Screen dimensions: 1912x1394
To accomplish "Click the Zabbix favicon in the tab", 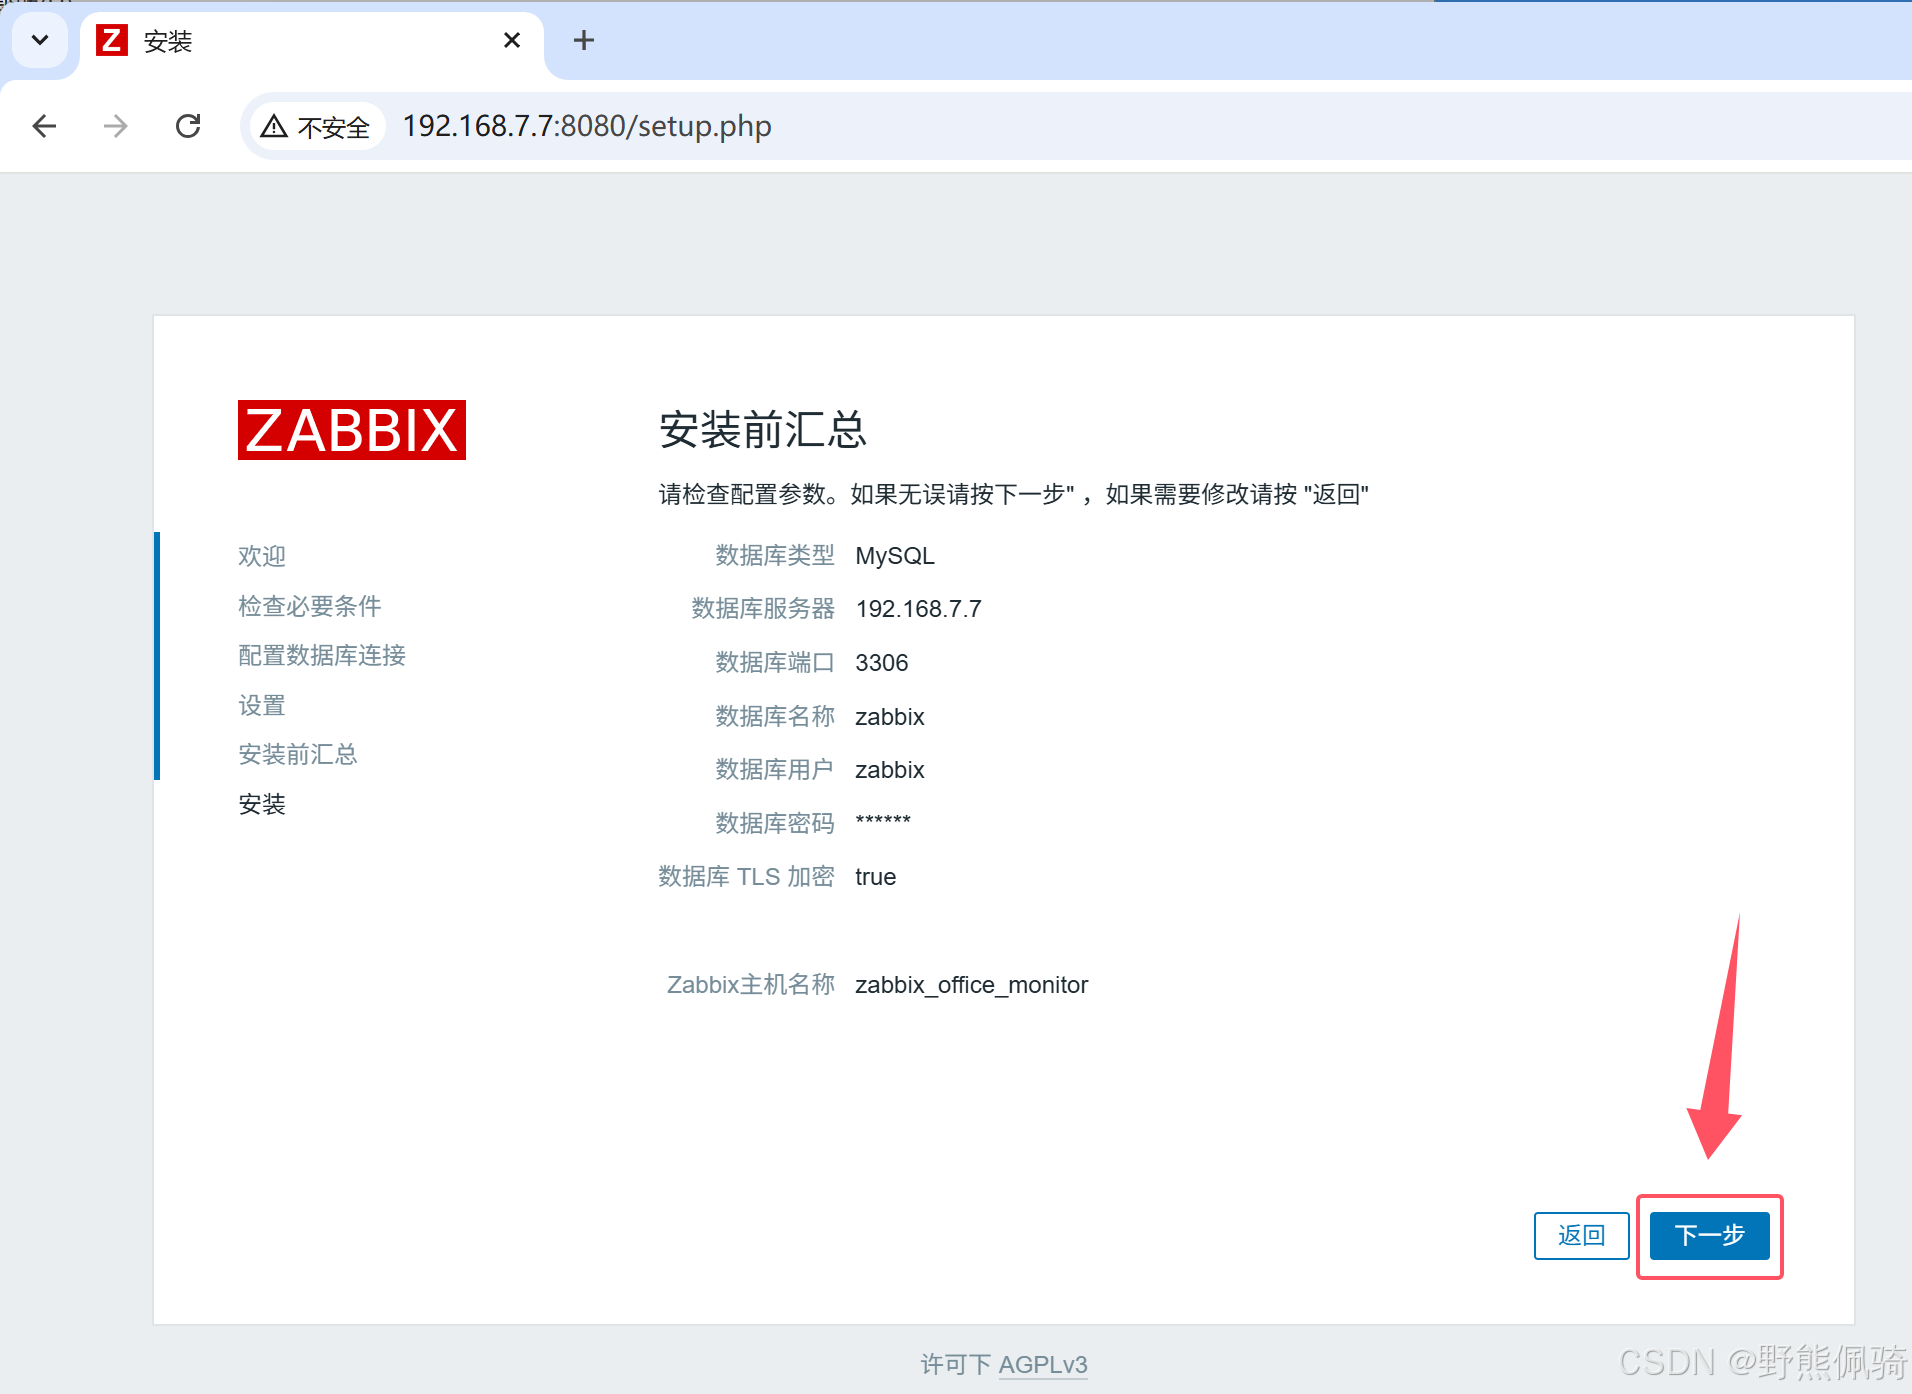I will (x=112, y=40).
